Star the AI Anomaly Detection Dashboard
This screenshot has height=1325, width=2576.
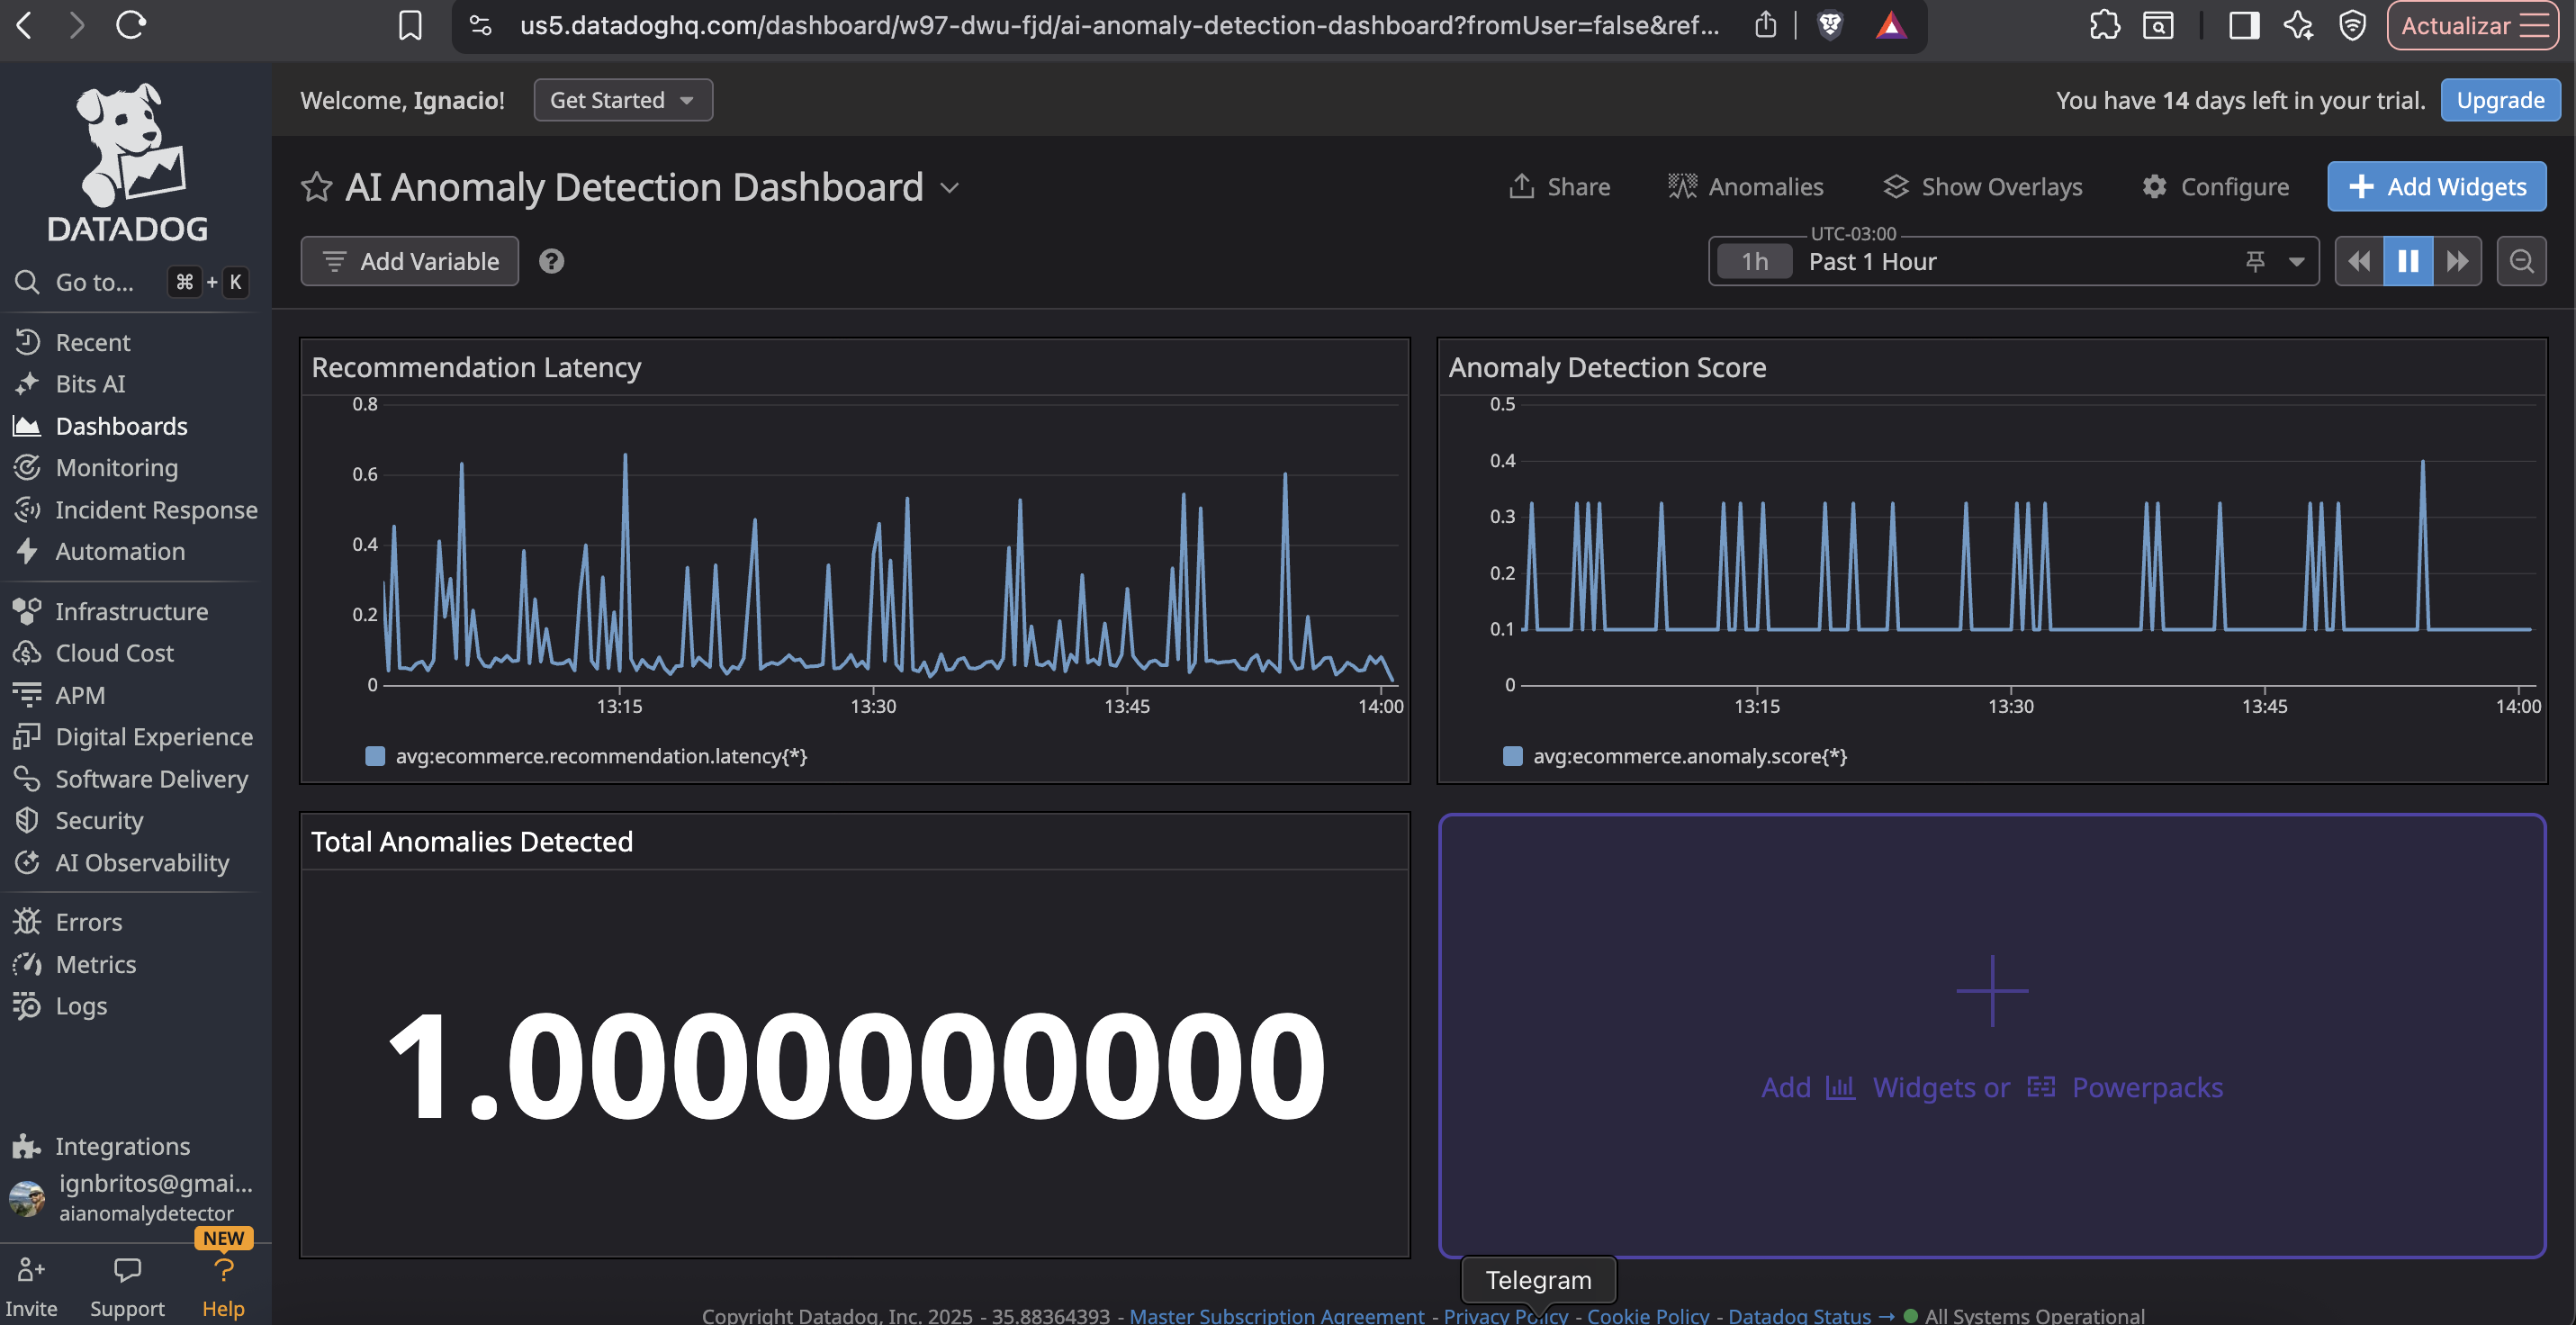(316, 187)
